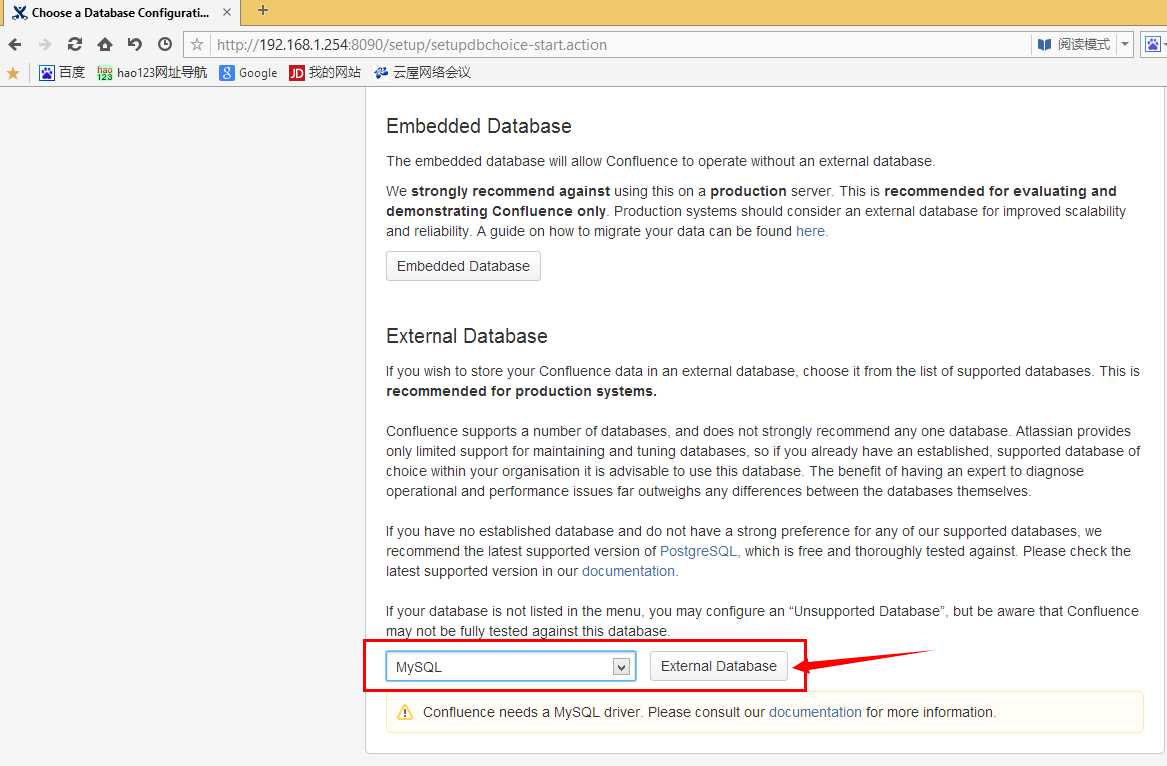Open the MySQL database type dropdown
The image size is (1167, 766).
click(511, 667)
